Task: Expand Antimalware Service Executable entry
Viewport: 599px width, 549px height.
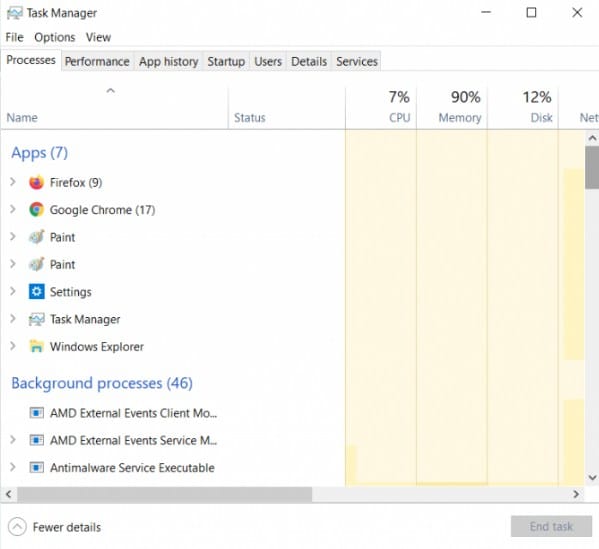Action: 13,467
